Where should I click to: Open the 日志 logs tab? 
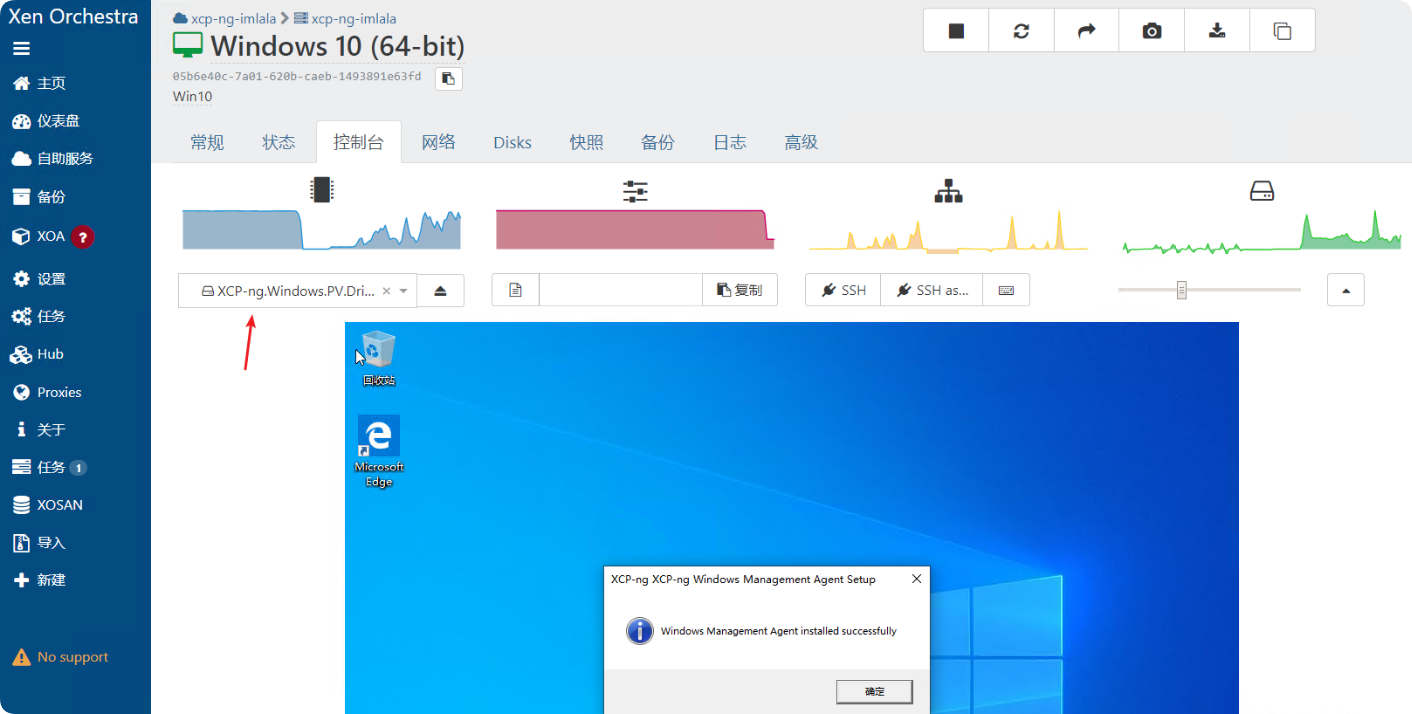click(730, 142)
